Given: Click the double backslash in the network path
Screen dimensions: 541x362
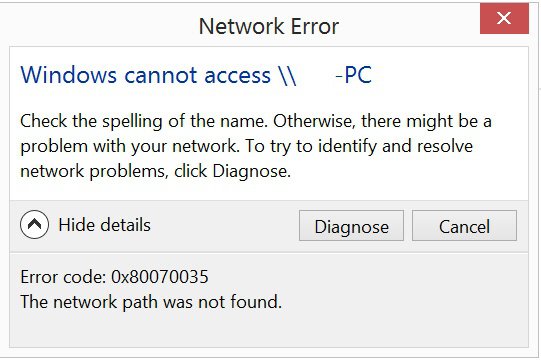Looking at the screenshot, I should 288,76.
